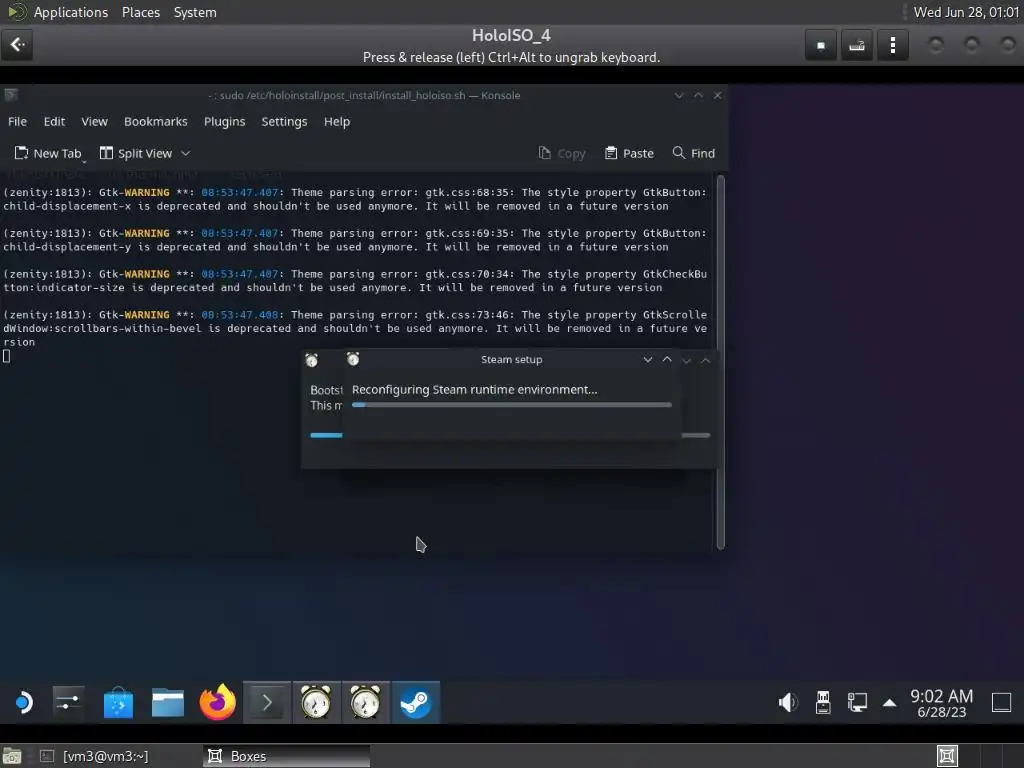Click the host clock Wed Jun 28

966,12
